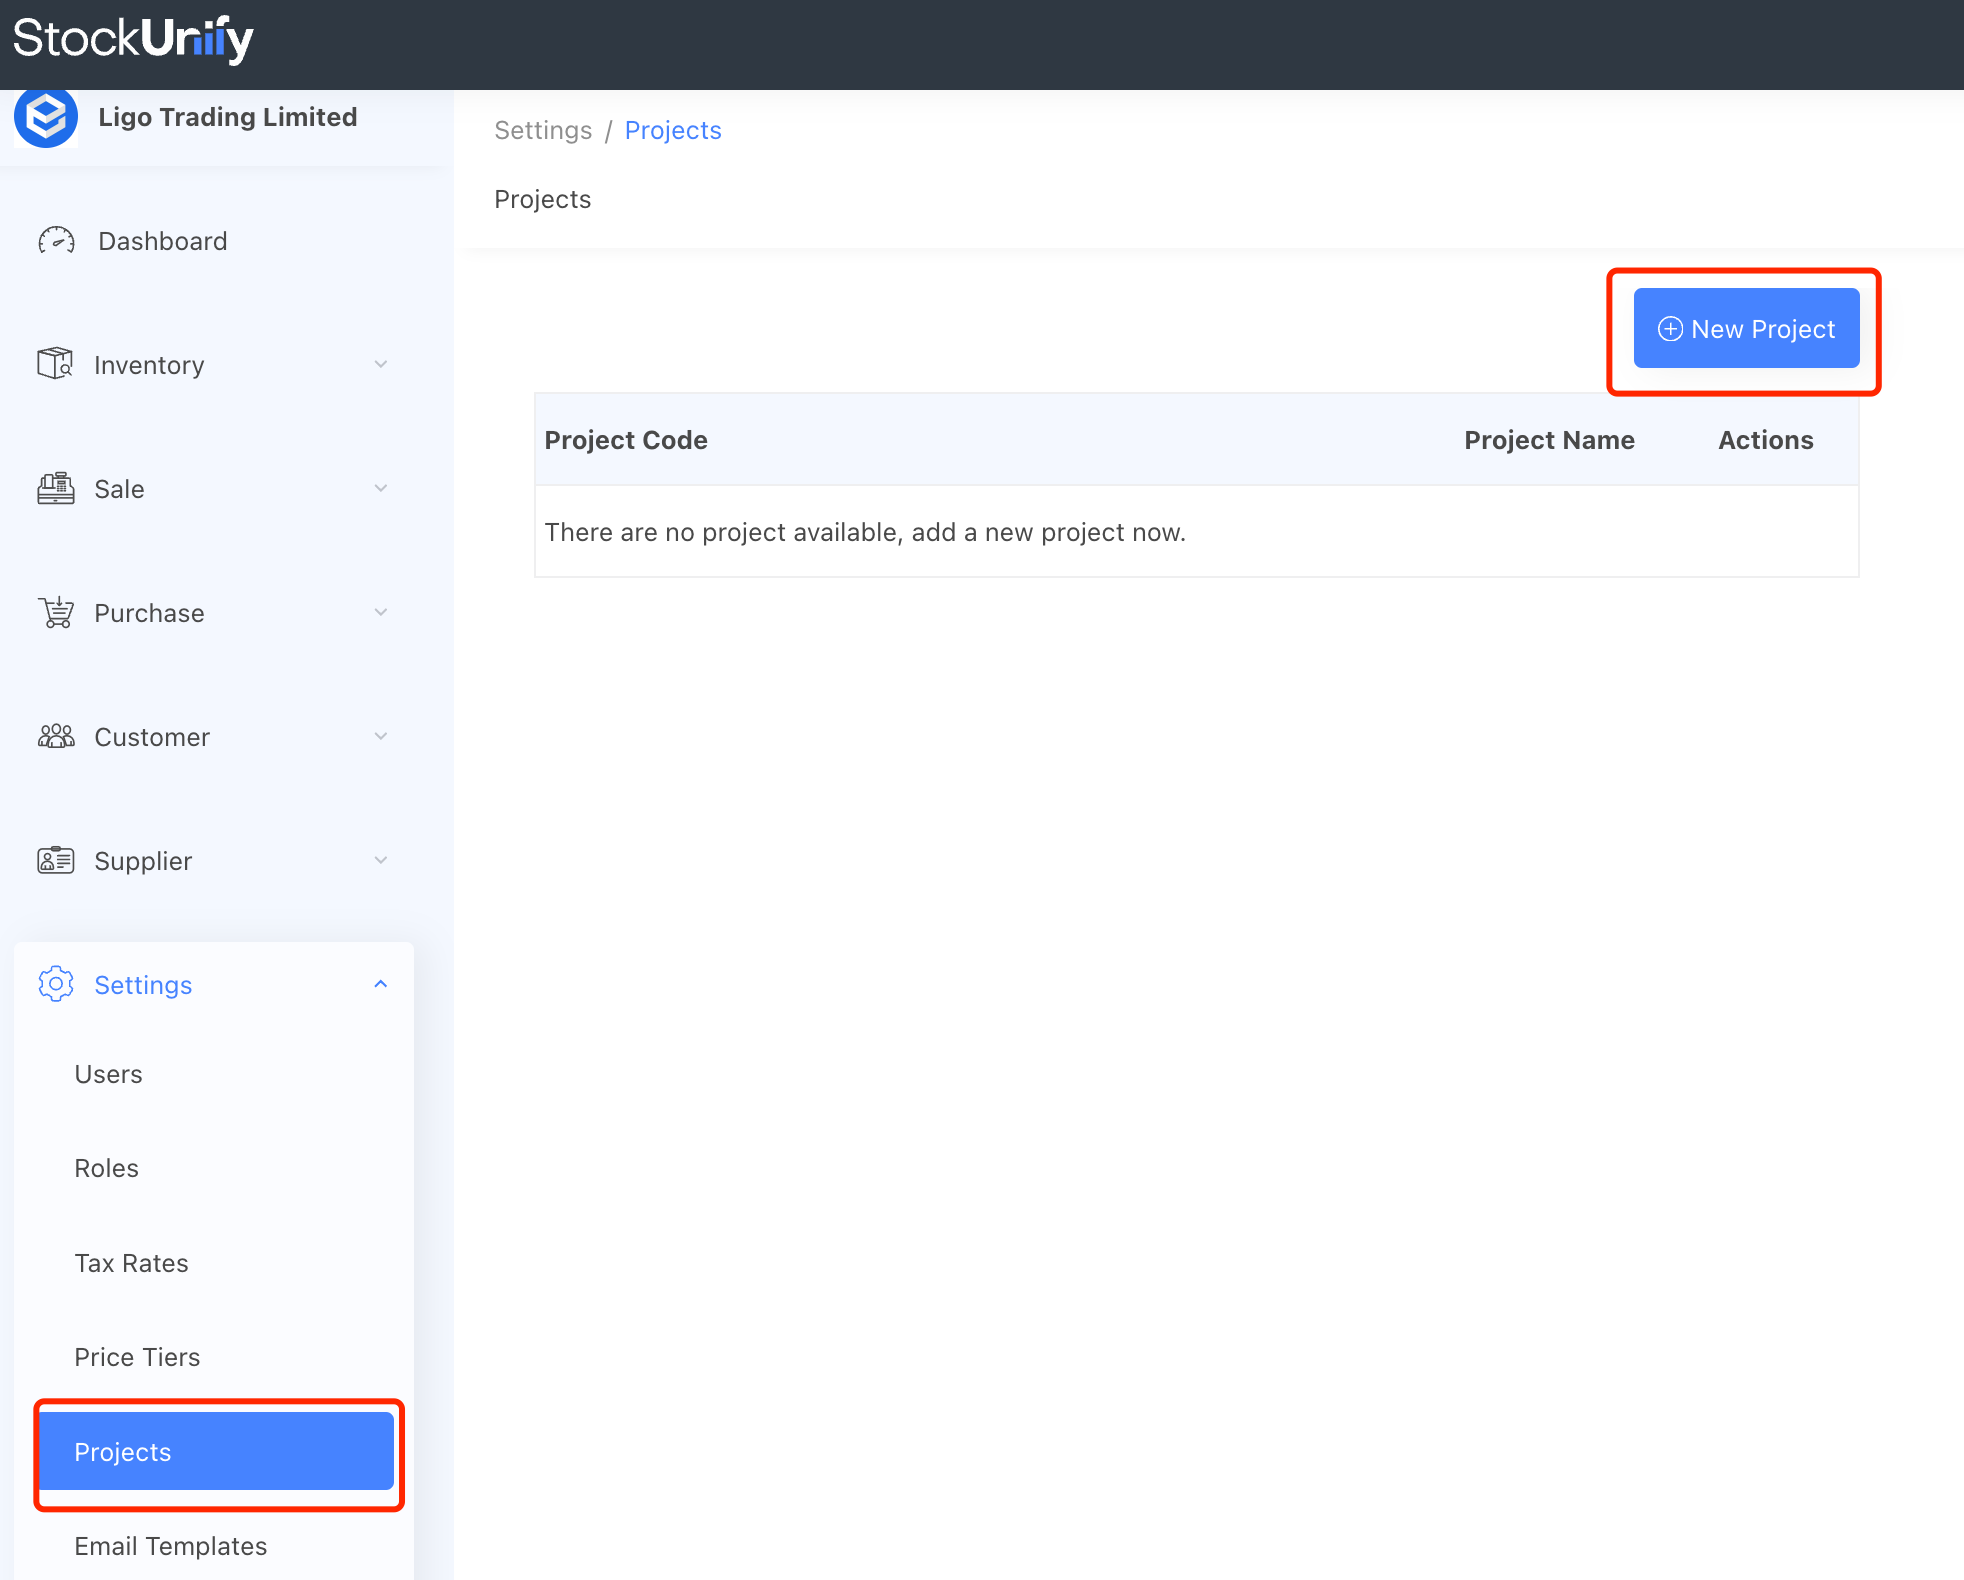Expand the Inventory menu chevron
Screen dimensions: 1964x1580
click(380, 364)
